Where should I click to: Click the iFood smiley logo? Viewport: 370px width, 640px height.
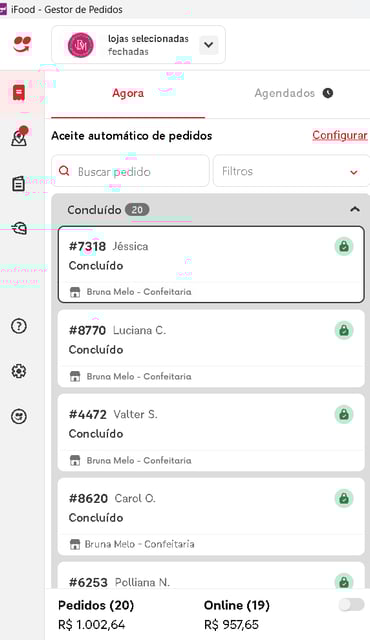click(x=22, y=44)
